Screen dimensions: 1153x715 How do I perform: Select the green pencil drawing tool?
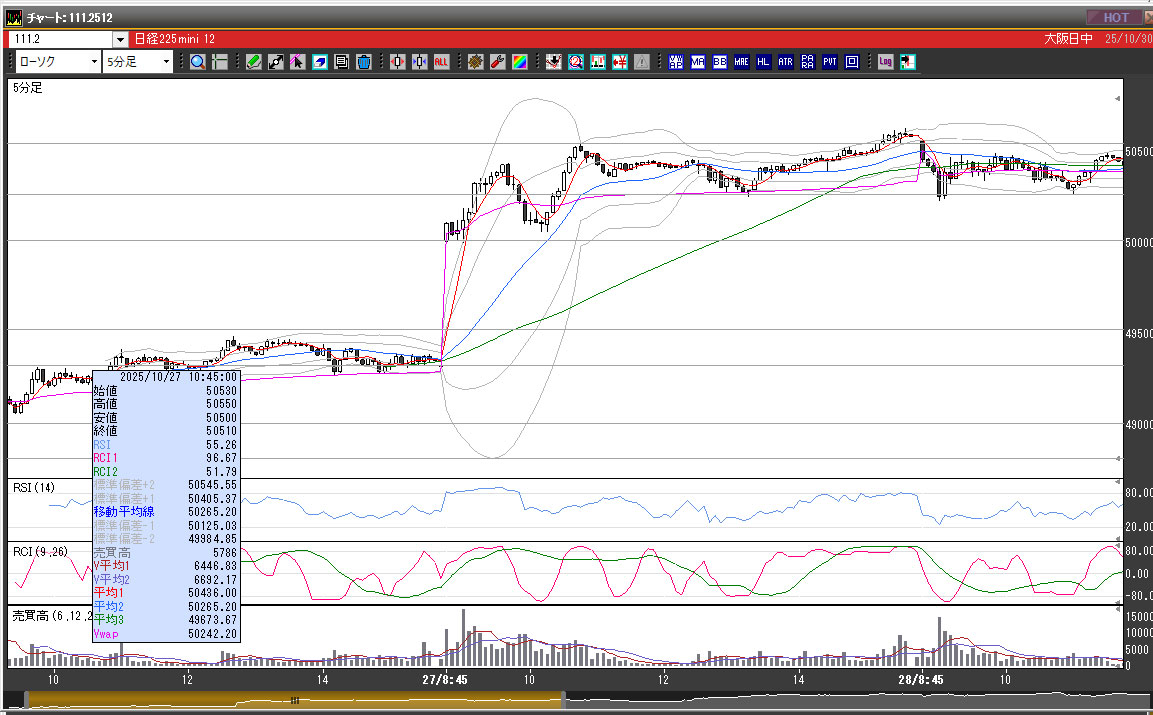(x=254, y=62)
